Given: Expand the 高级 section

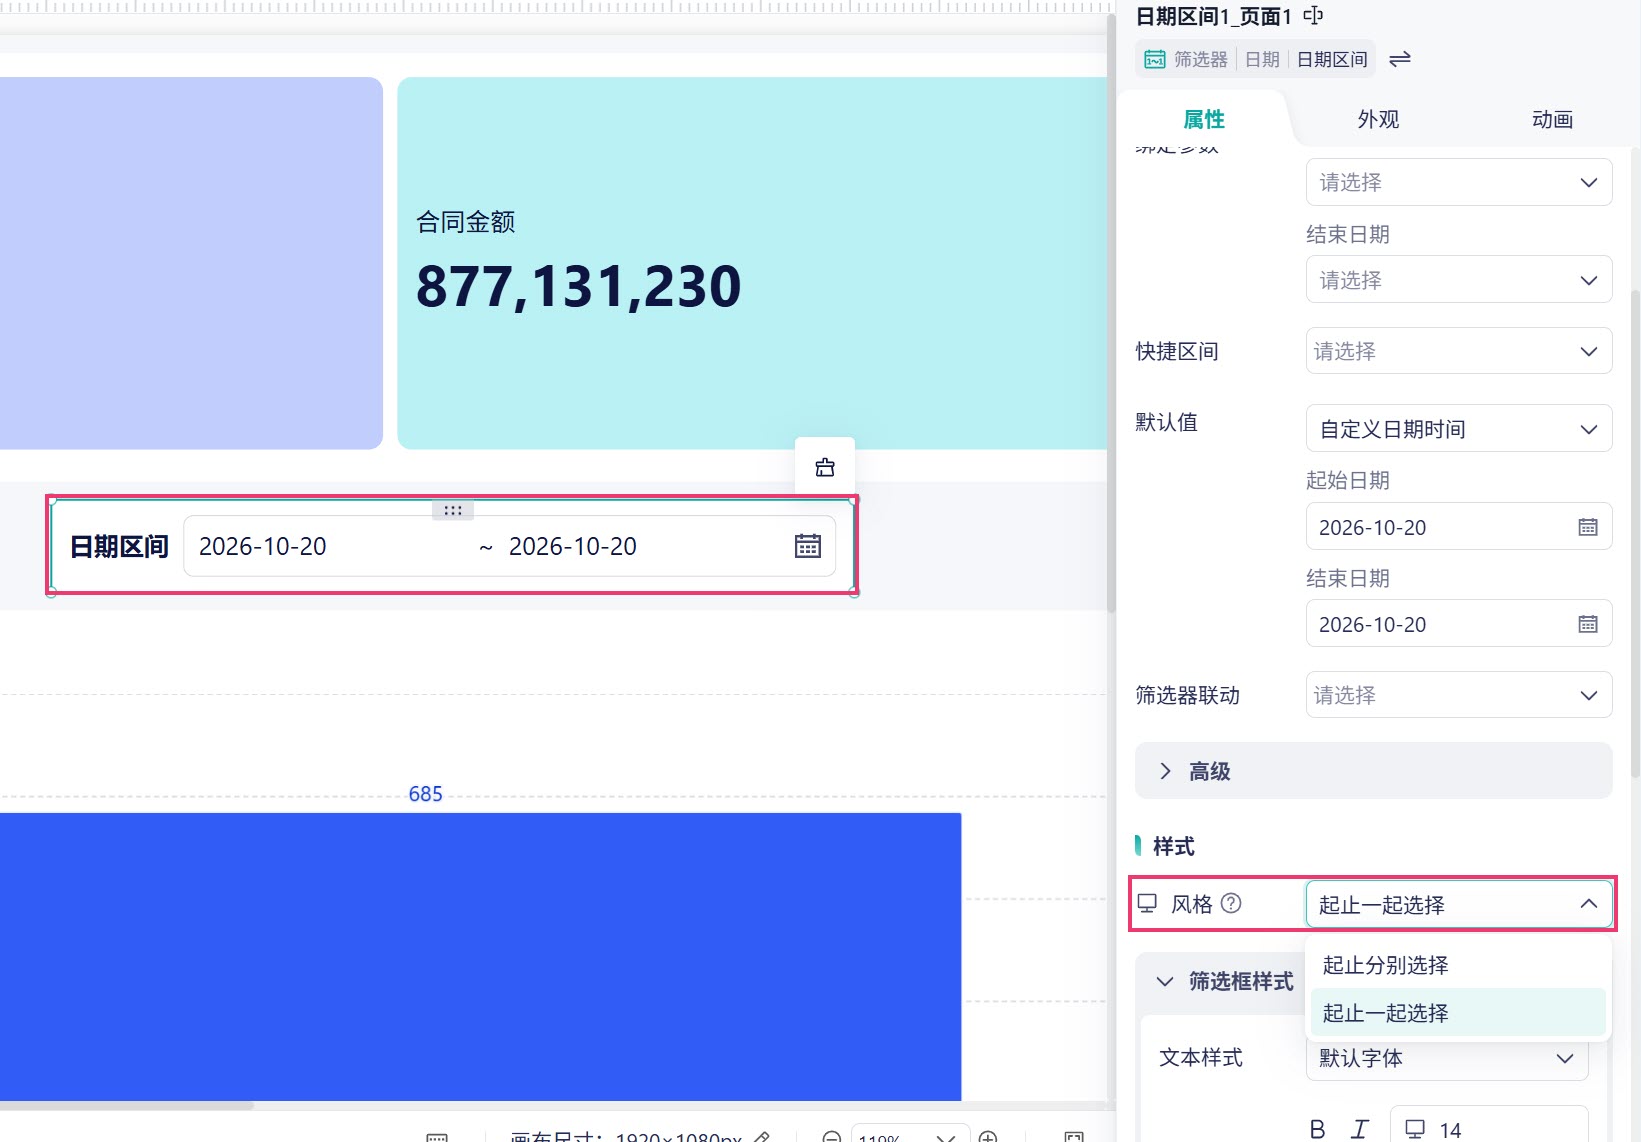Looking at the screenshot, I should click(1373, 771).
